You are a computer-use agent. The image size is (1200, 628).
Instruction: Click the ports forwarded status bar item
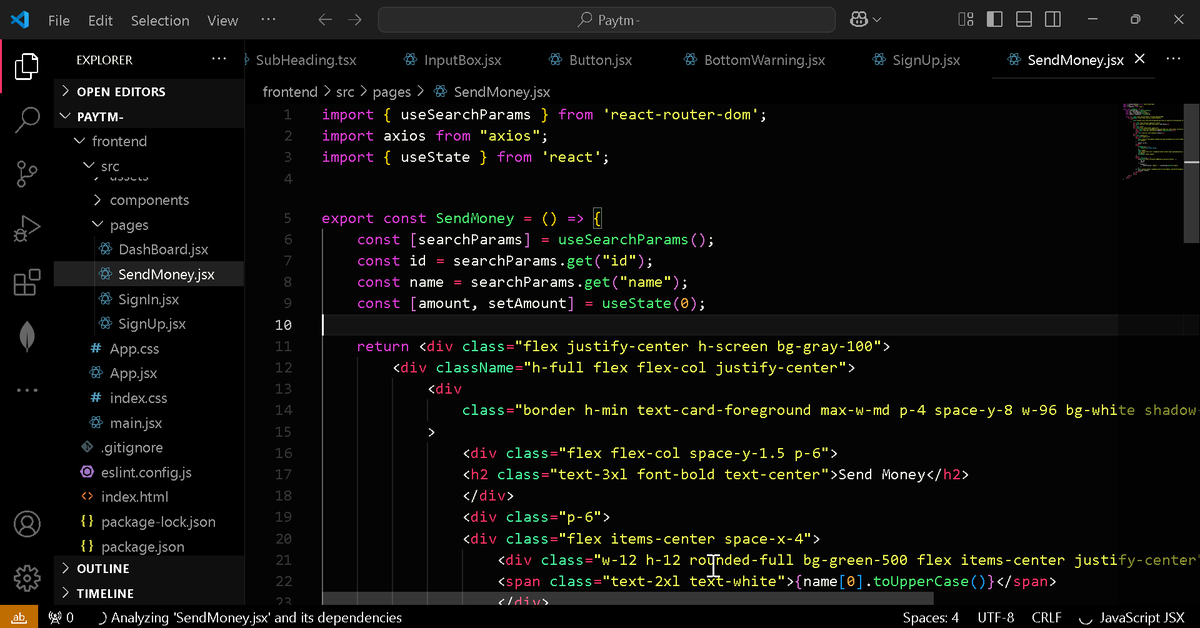(x=61, y=618)
